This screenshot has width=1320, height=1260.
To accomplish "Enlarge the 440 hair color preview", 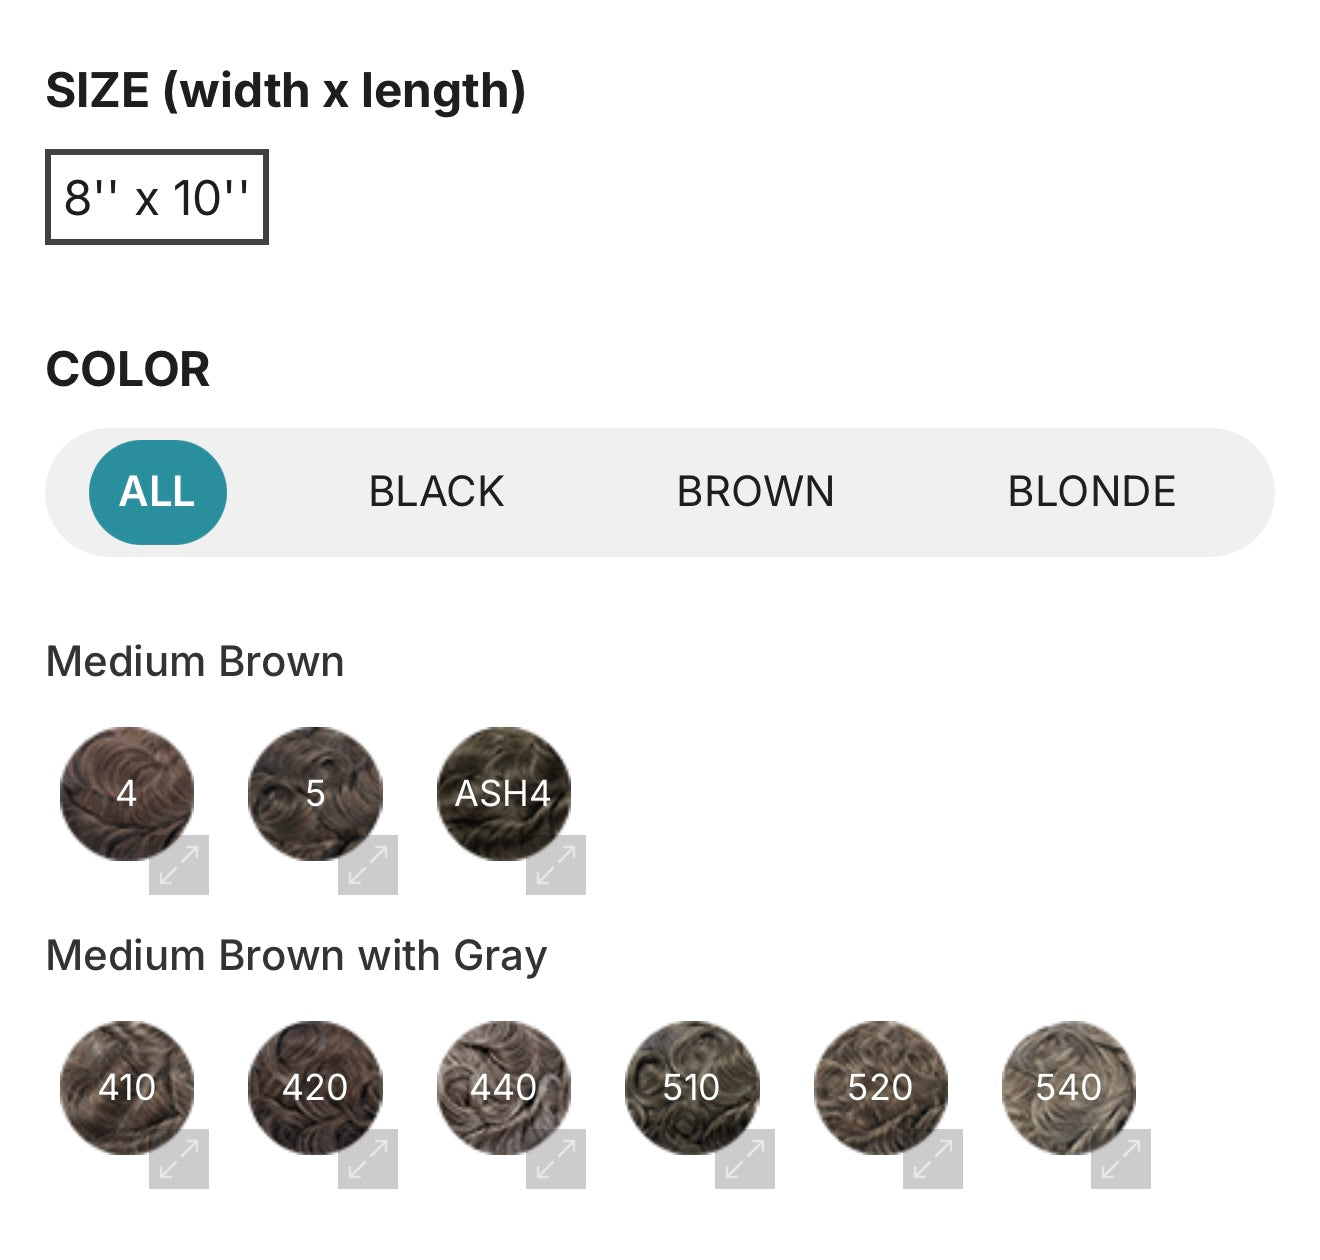I will click(x=556, y=1158).
